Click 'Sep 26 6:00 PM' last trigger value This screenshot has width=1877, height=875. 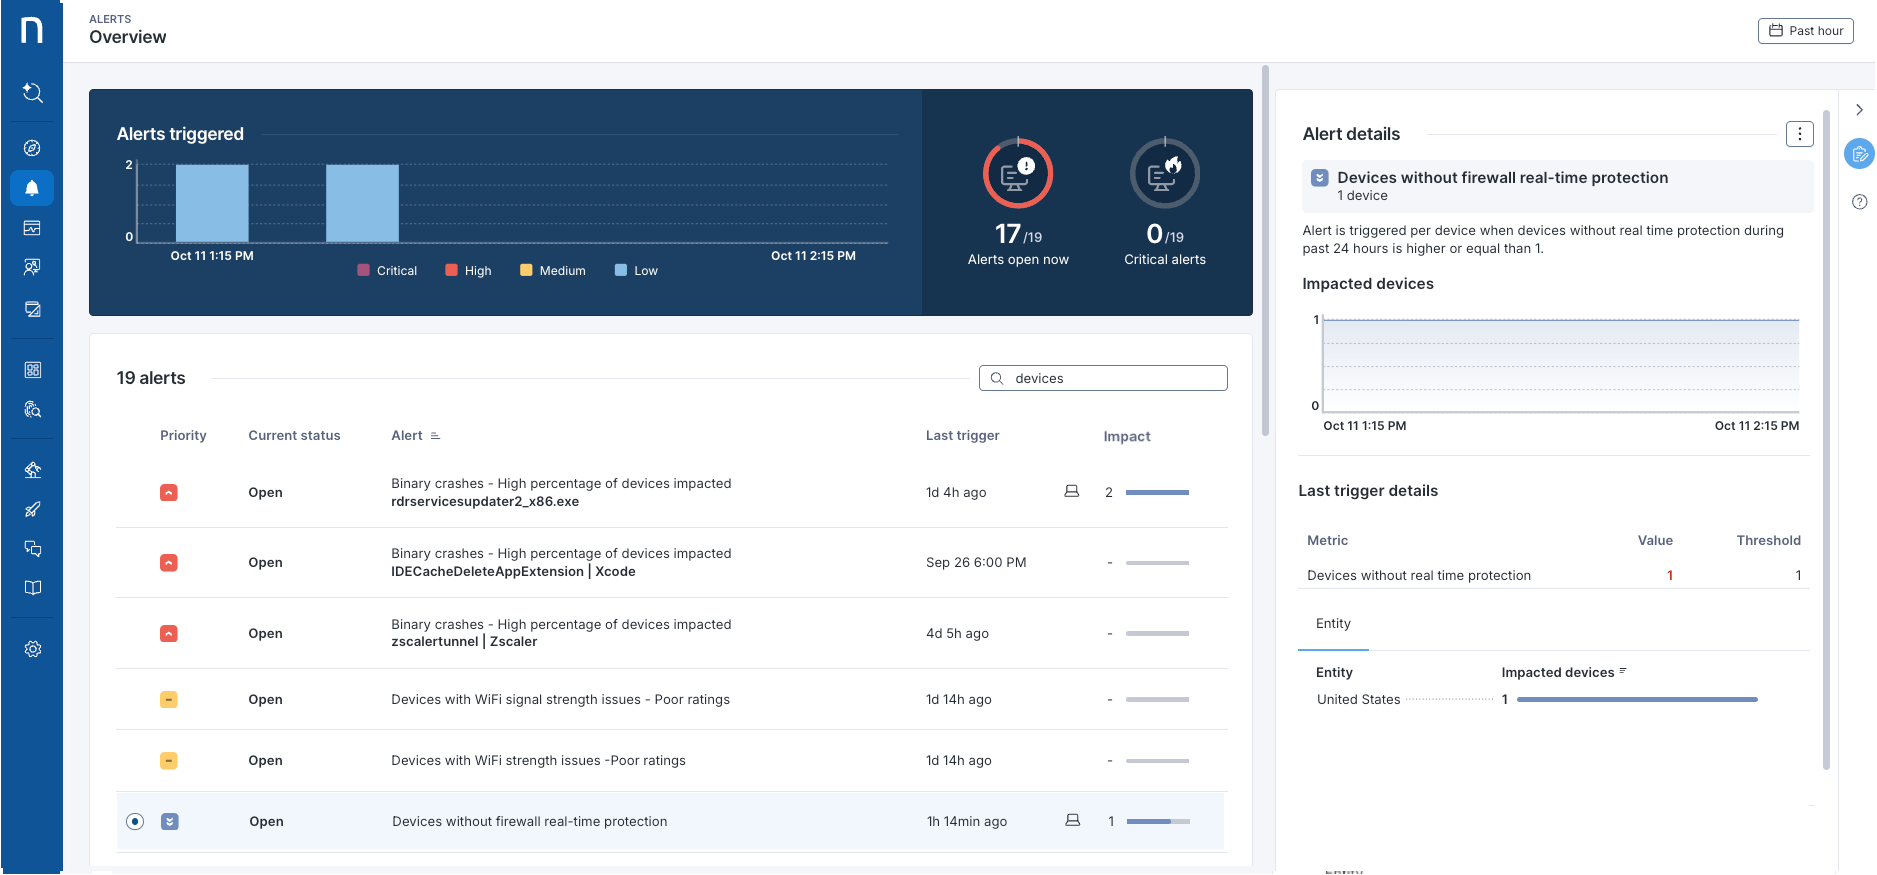976,563
